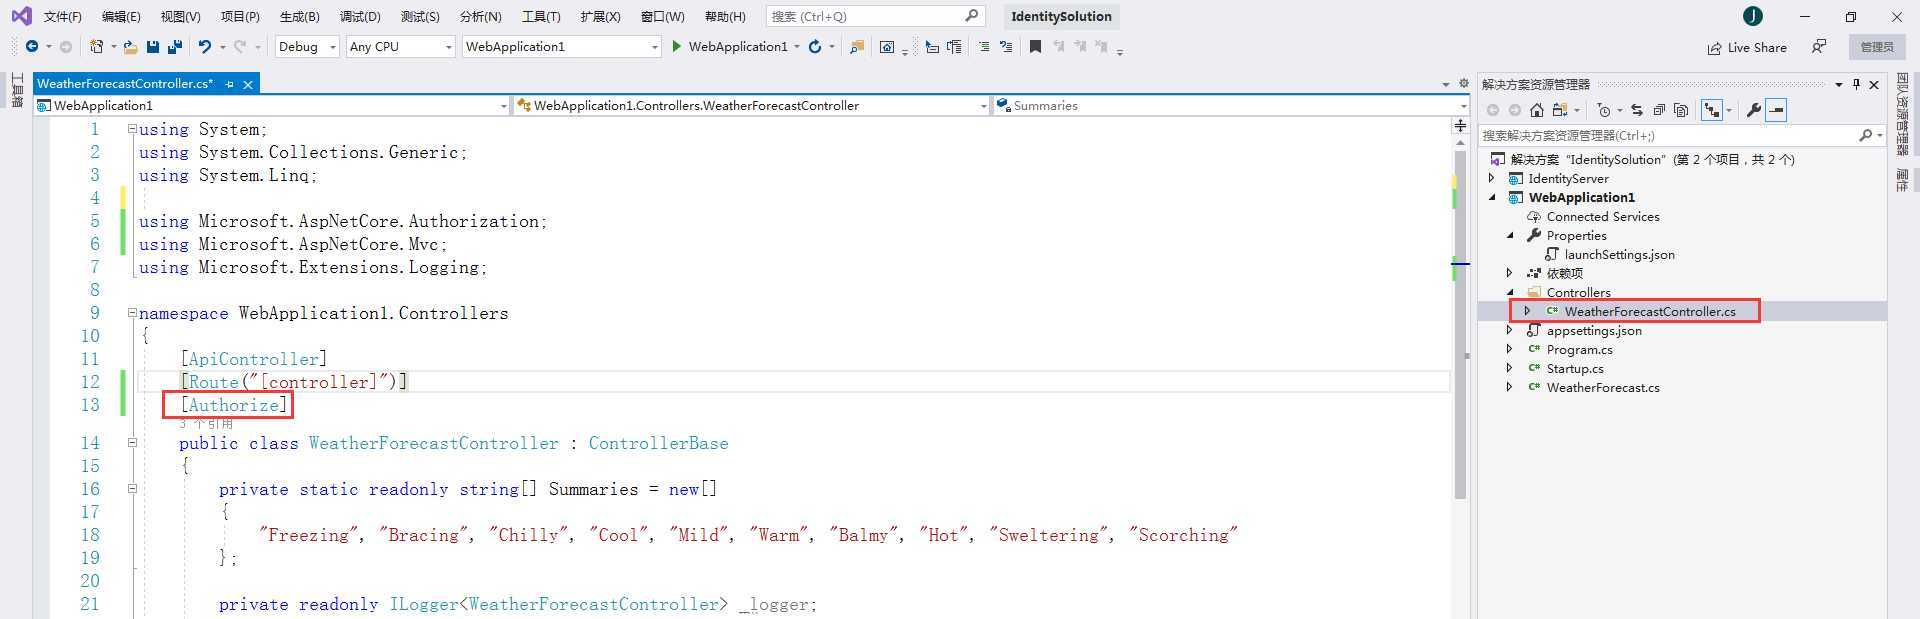Click the New Project toolbar icon
This screenshot has height=619, width=1920.
pyautogui.click(x=96, y=46)
